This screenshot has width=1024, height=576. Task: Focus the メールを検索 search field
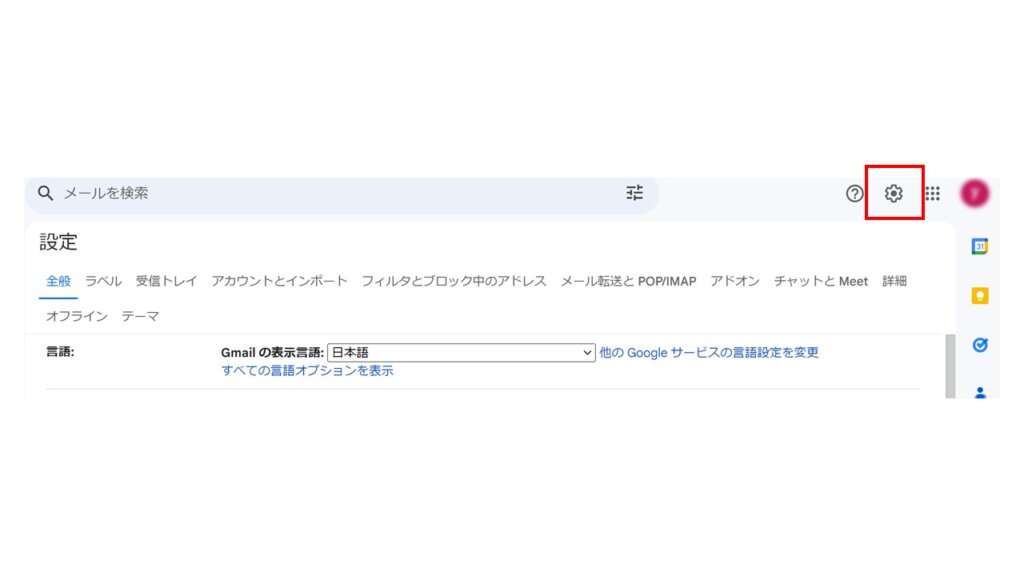(341, 193)
